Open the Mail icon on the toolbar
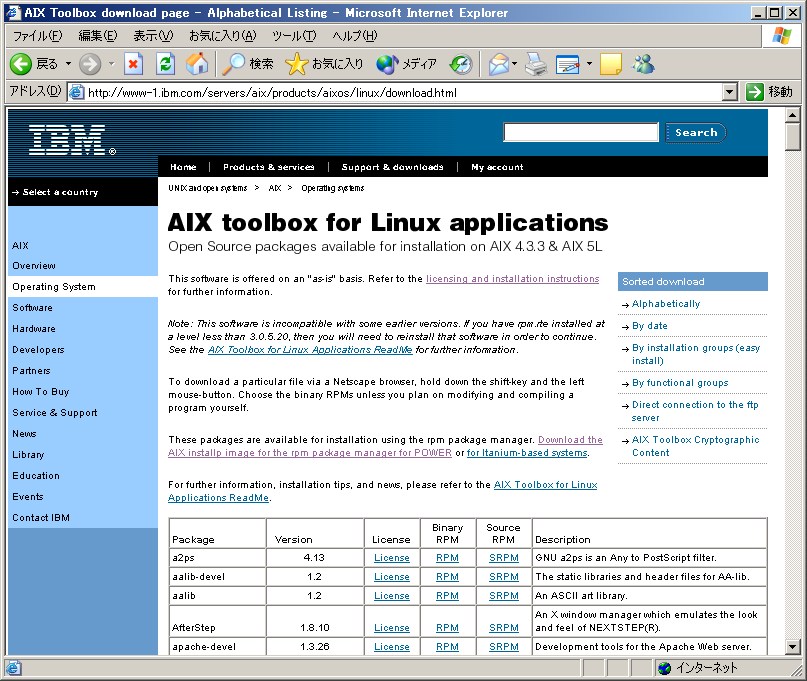Viewport: 807px width, 681px height. 500,64
